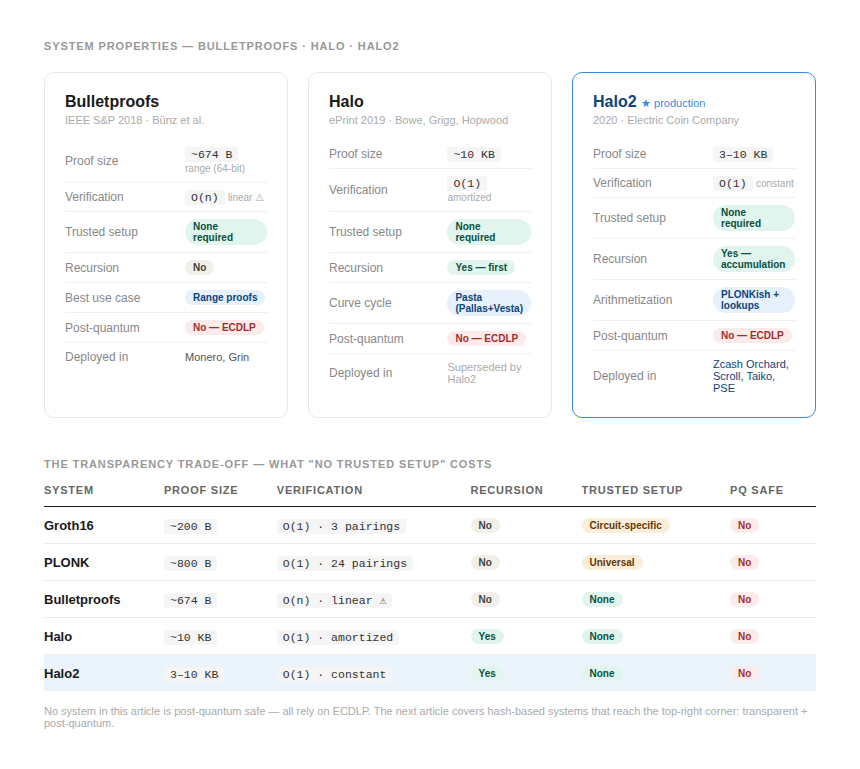
Task: Click the TRUSTED SETUP column header
Action: (x=632, y=490)
